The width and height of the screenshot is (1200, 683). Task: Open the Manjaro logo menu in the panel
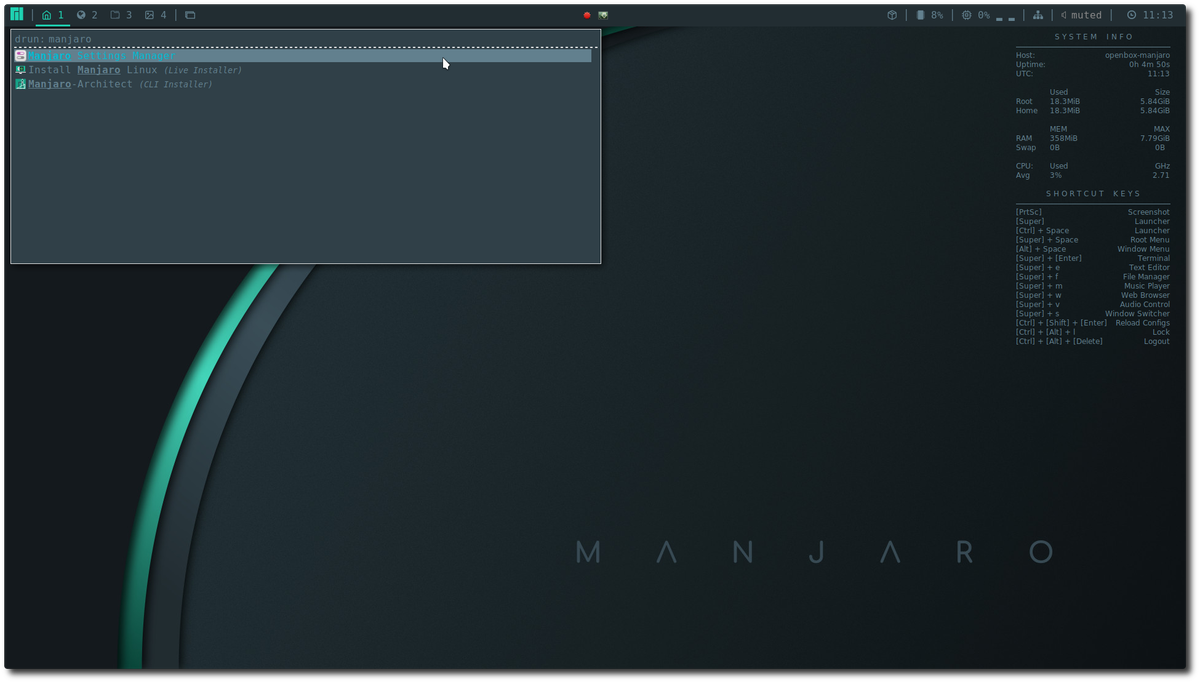pyautogui.click(x=17, y=15)
